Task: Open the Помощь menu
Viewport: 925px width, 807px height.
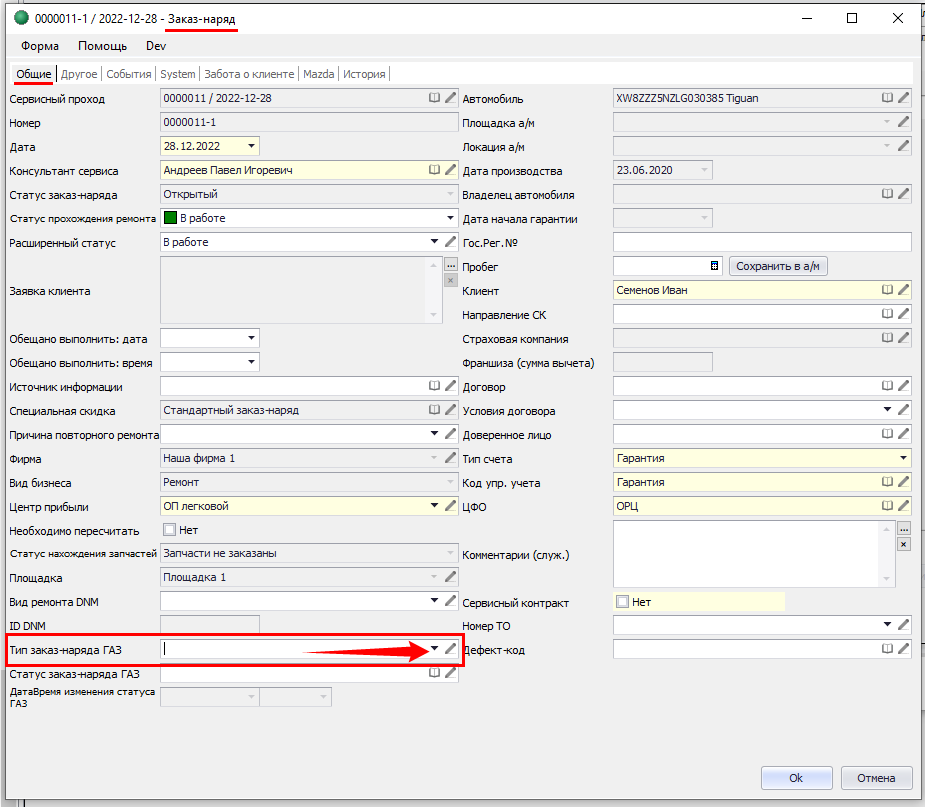Action: (102, 46)
